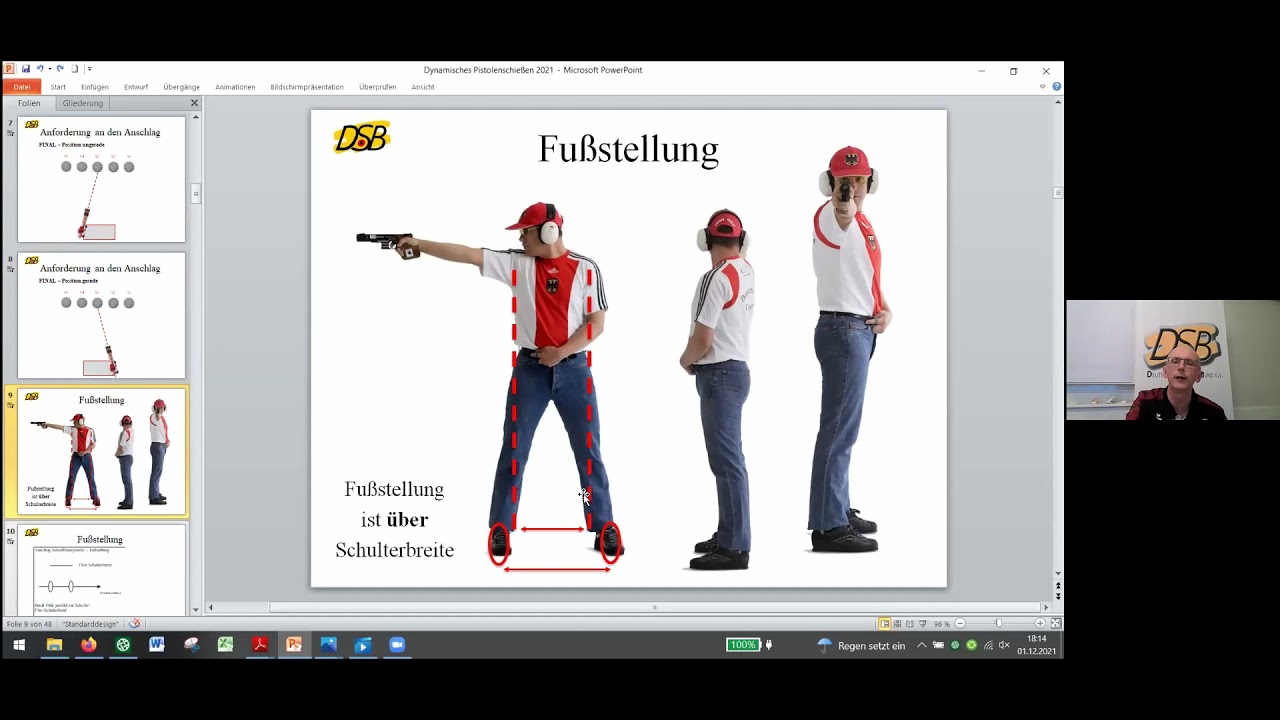The width and height of the screenshot is (1280, 720).
Task: Click the thumbnail pane scroll-down arrow
Action: coord(196,609)
